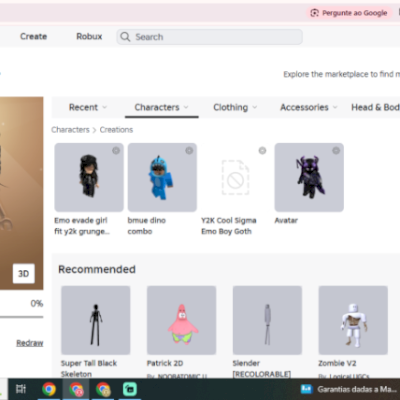Open second Chrome profile icon in taskbar

pyautogui.click(x=76, y=389)
